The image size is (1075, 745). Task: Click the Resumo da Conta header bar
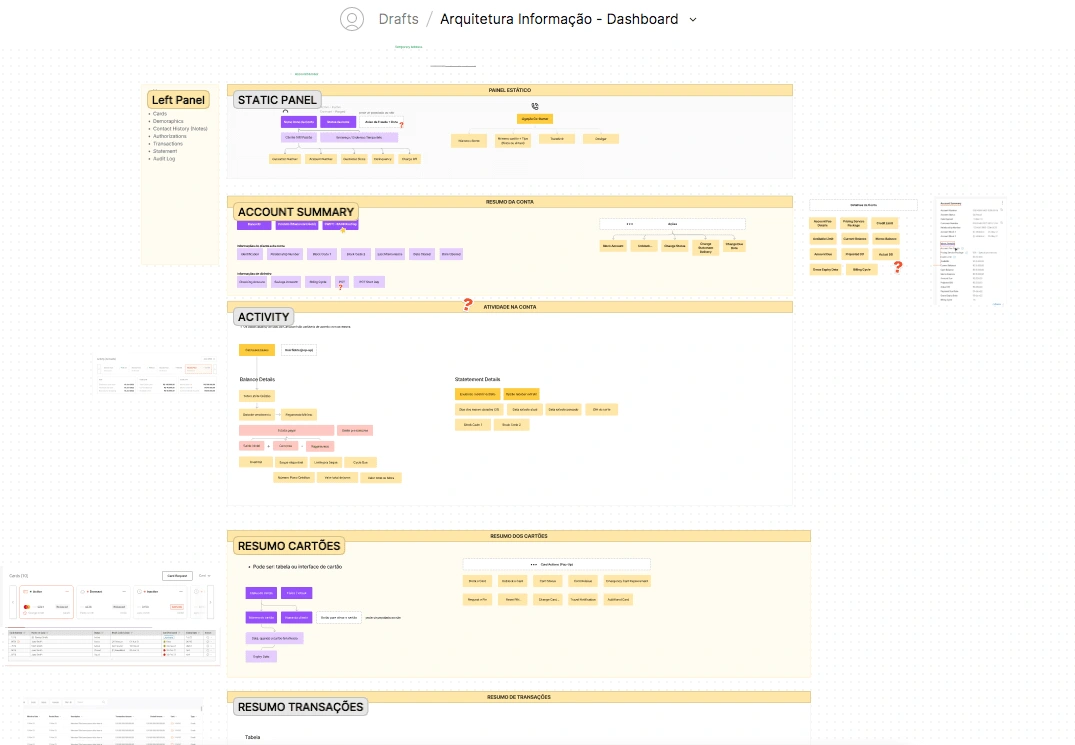[x=509, y=202]
